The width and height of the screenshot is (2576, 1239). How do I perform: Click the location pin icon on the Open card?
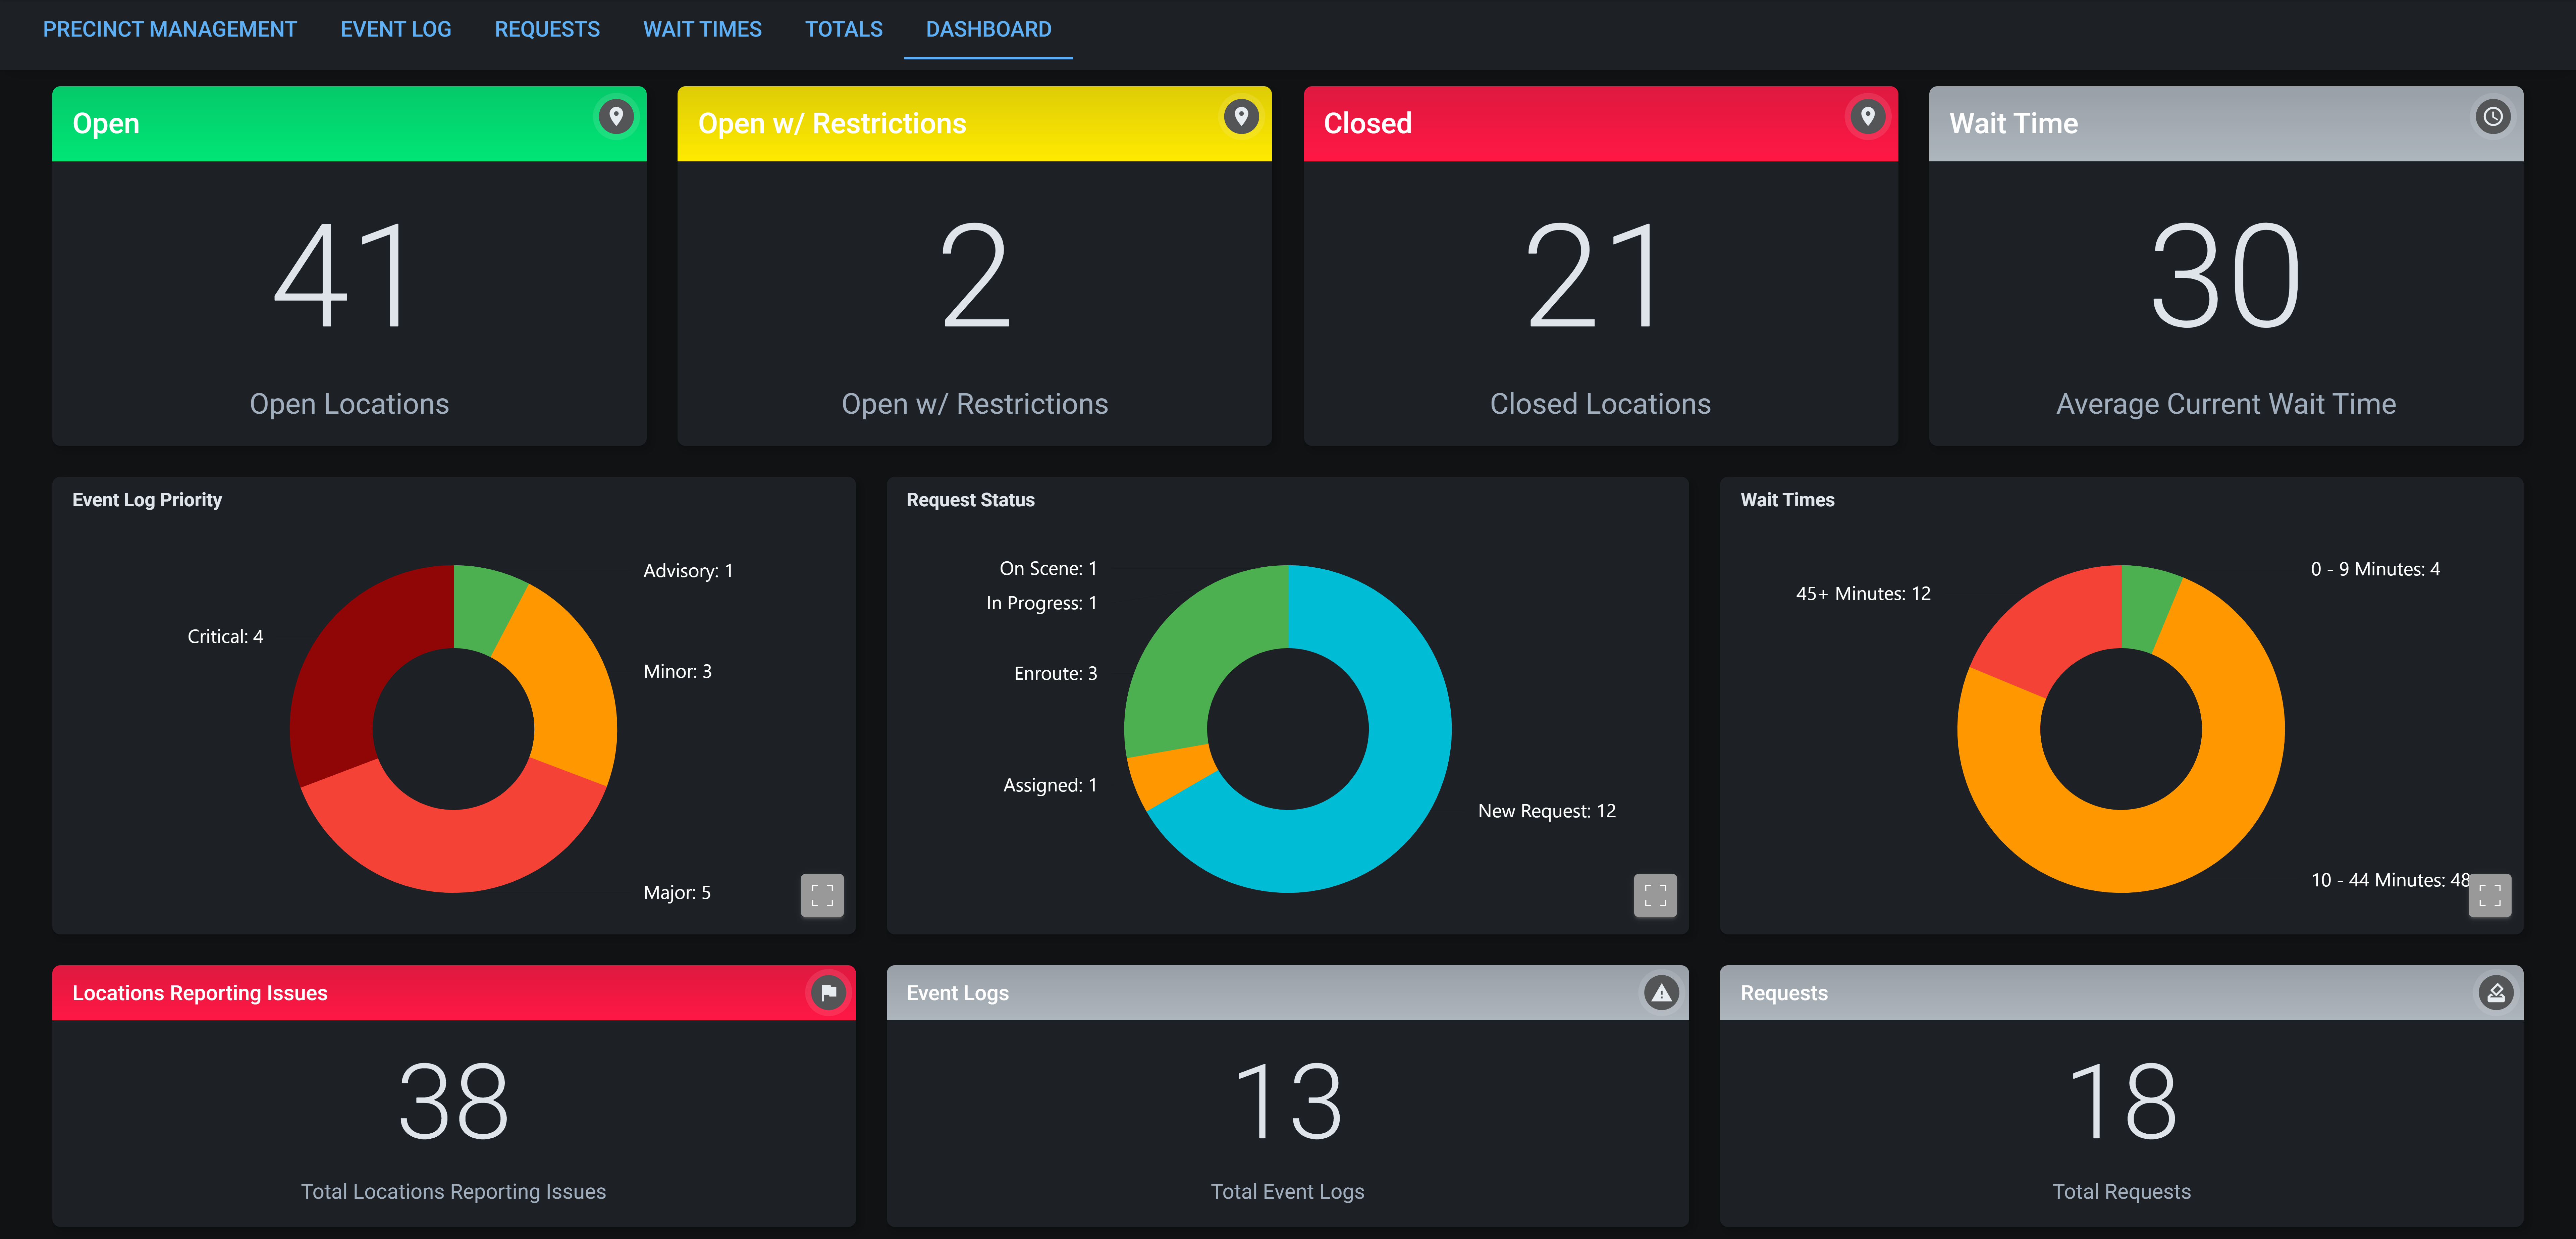616,116
